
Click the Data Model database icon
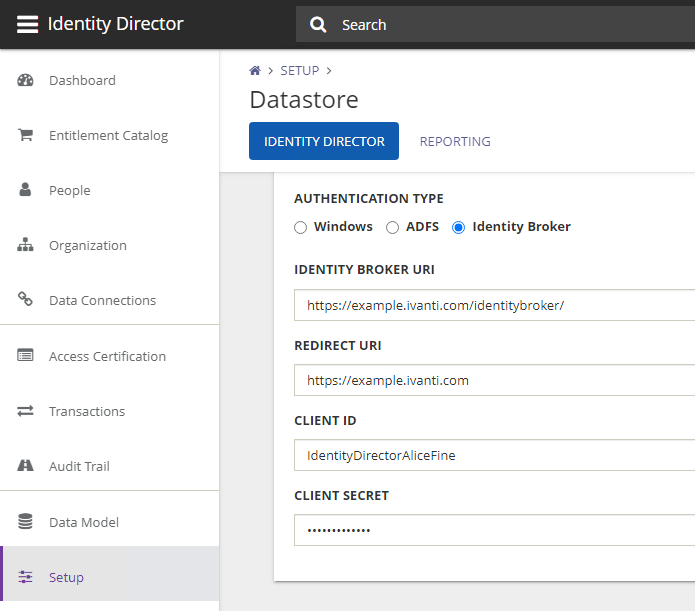[x=26, y=522]
